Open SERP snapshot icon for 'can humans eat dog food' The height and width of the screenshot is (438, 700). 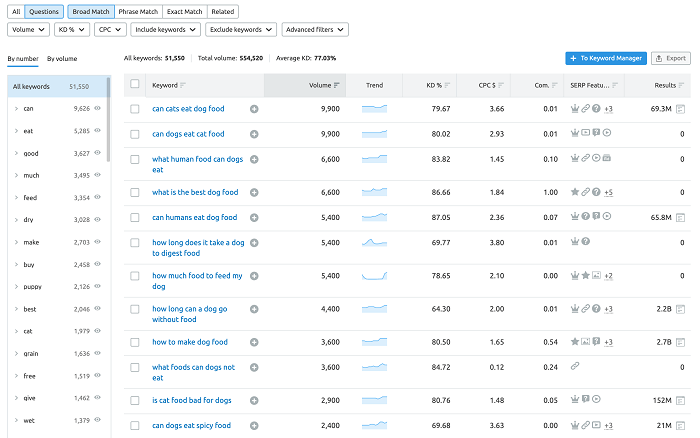pos(680,218)
